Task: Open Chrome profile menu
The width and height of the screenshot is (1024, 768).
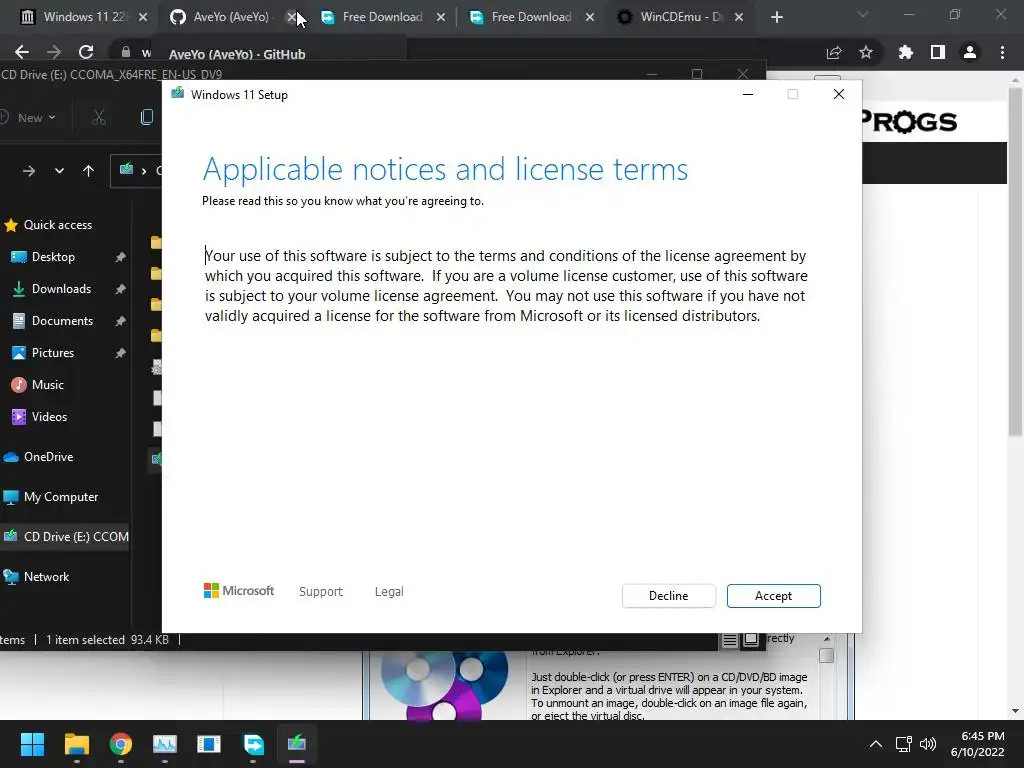Action: [x=970, y=52]
